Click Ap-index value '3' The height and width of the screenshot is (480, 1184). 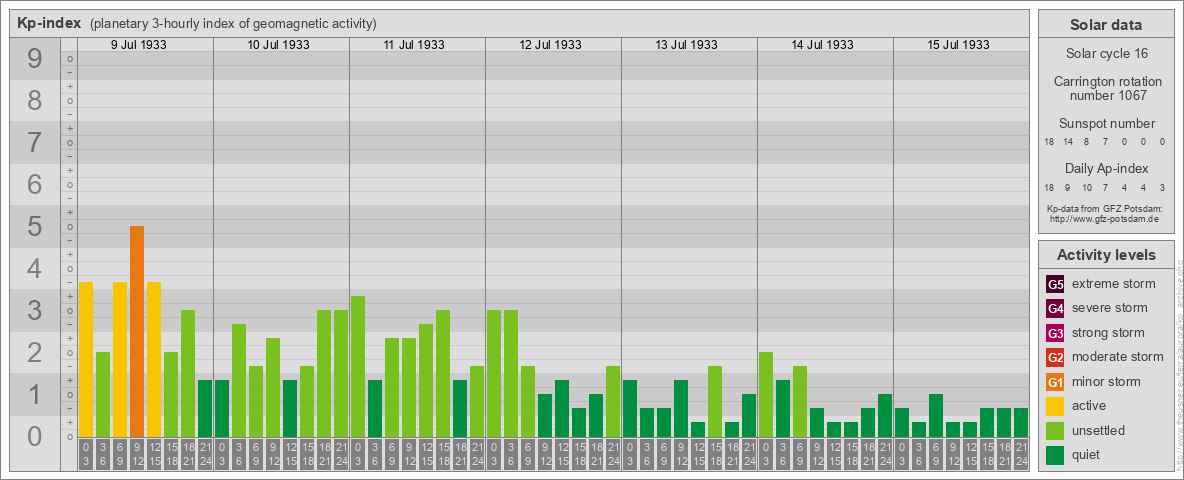(1162, 187)
